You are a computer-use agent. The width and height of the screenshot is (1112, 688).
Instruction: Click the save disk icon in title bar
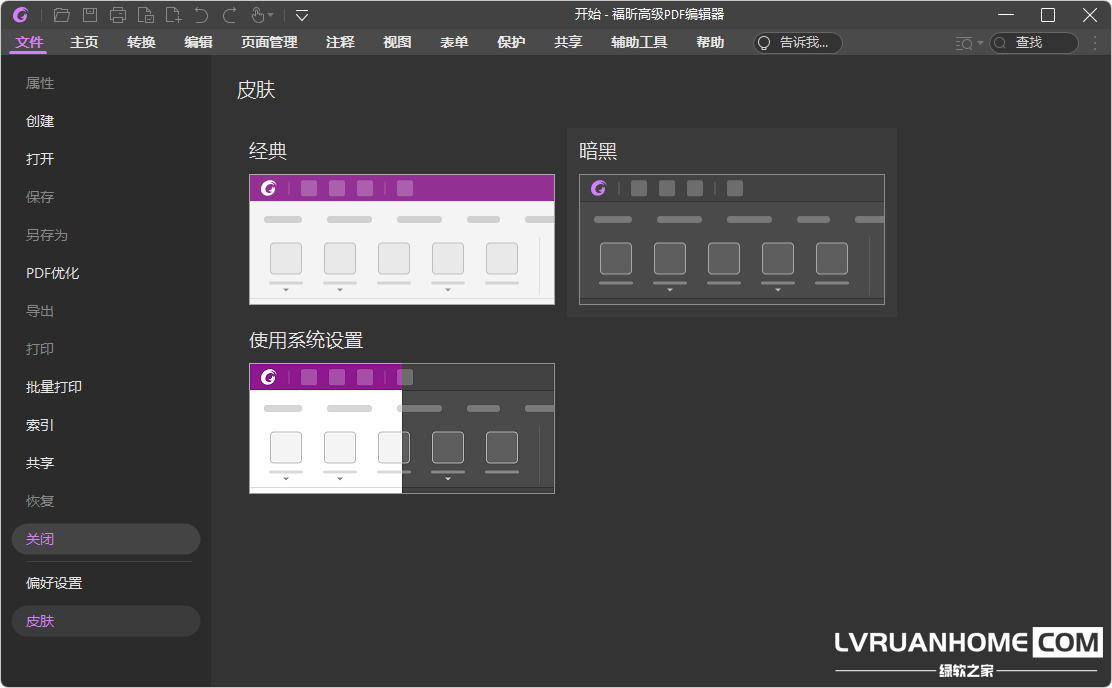coord(90,15)
